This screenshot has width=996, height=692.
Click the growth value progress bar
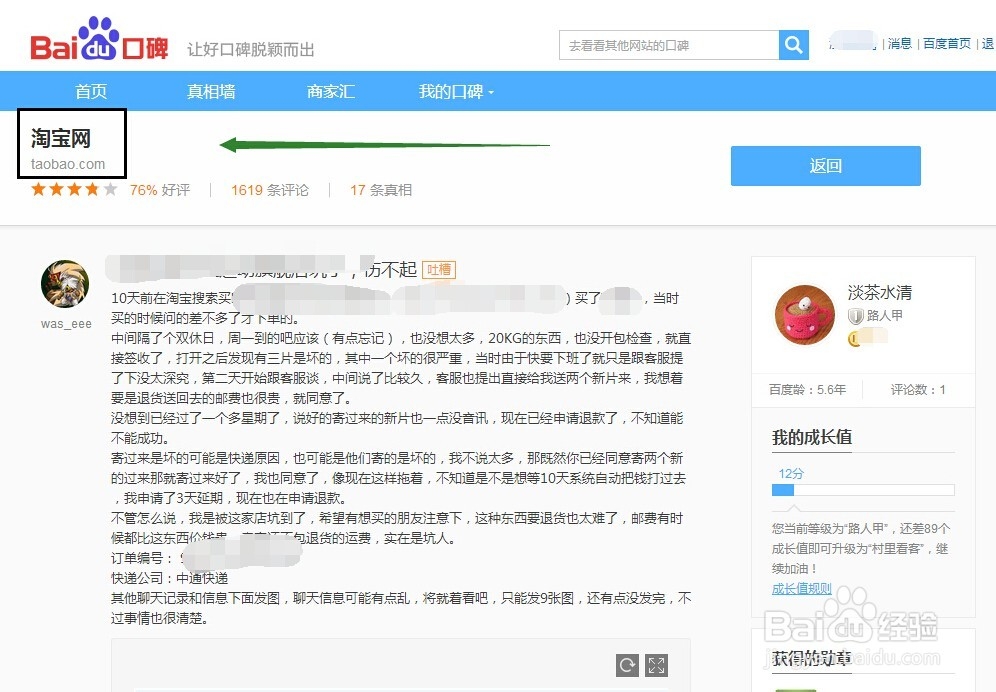pyautogui.click(x=863, y=490)
